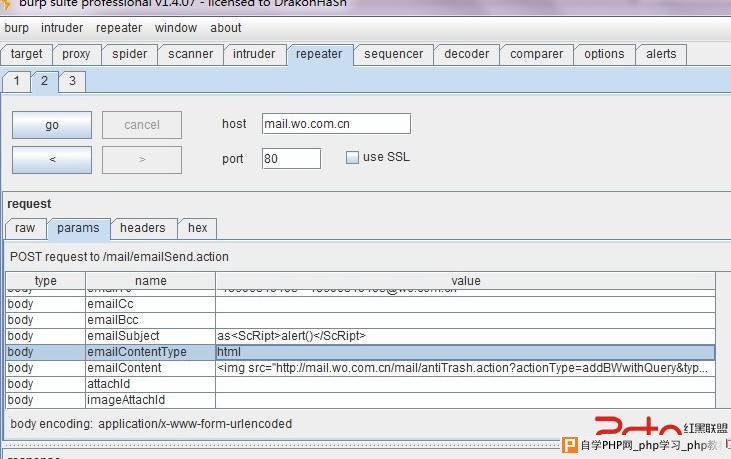Click the empty value cell for emailBcc
Viewport: 731px width, 459px height.
pos(465,320)
